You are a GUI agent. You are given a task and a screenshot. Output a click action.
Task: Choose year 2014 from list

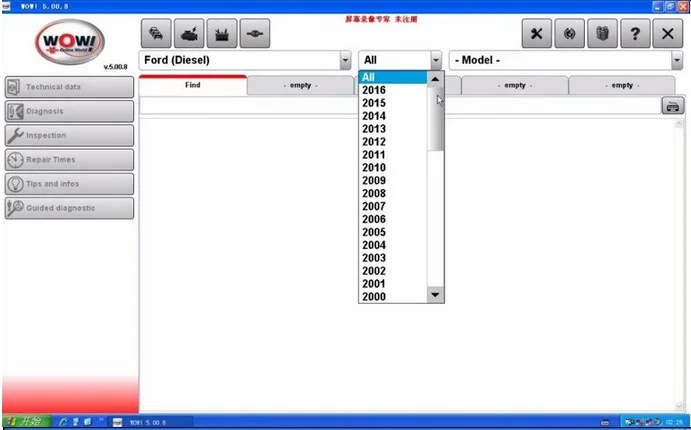pyautogui.click(x=393, y=116)
